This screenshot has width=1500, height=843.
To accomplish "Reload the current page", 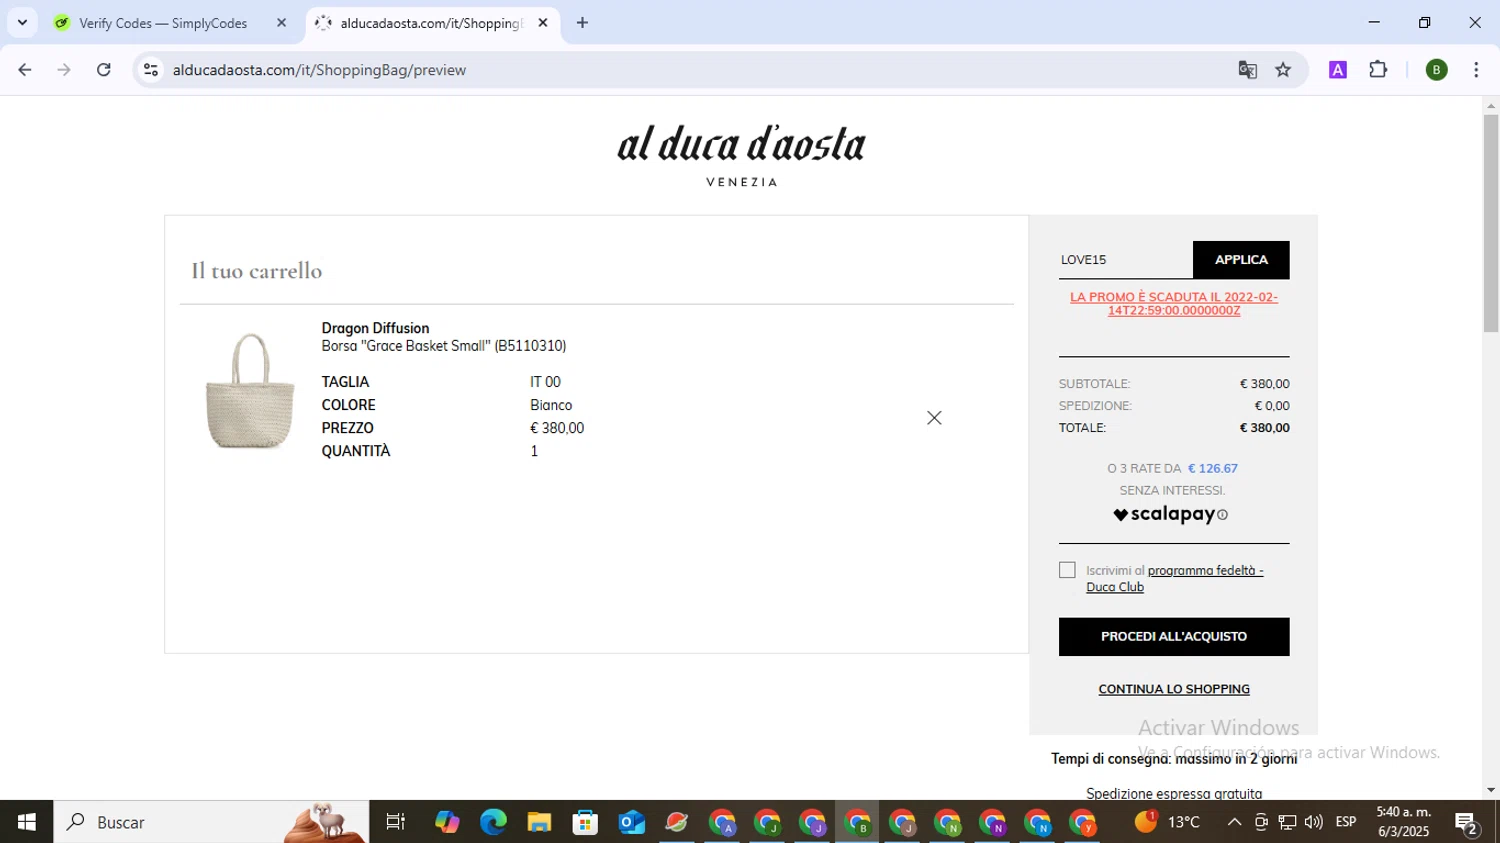I will 104,70.
